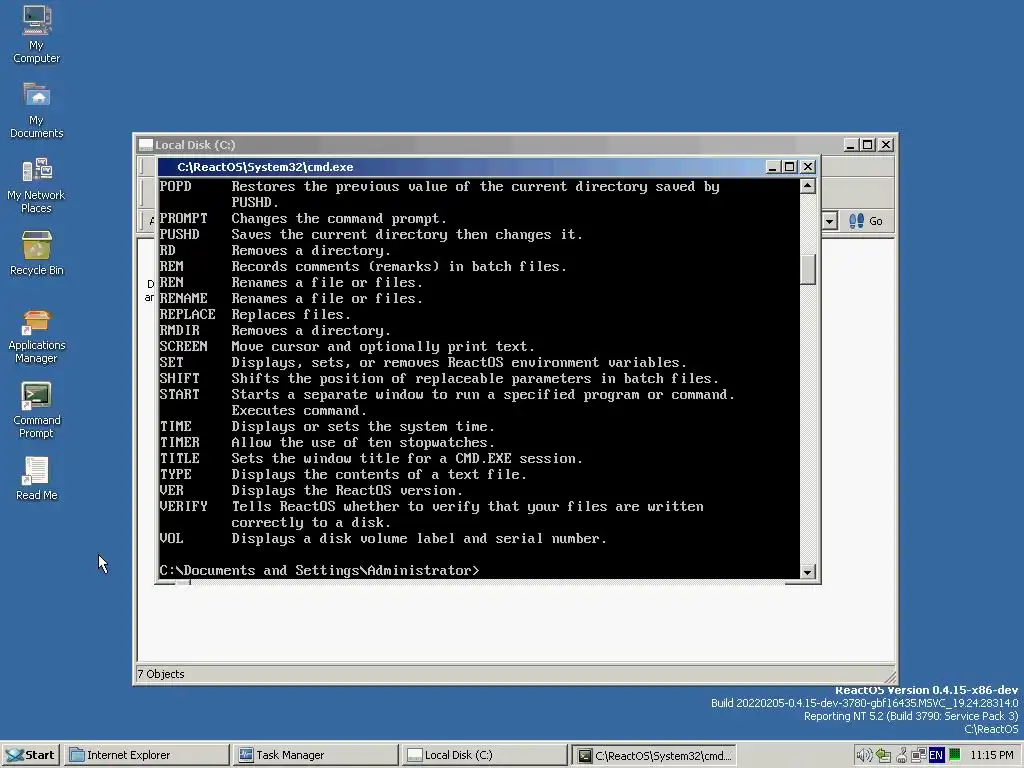The image size is (1024, 768).
Task: Click the plug-shaped tray icon left of network icon
Action: [901, 755]
